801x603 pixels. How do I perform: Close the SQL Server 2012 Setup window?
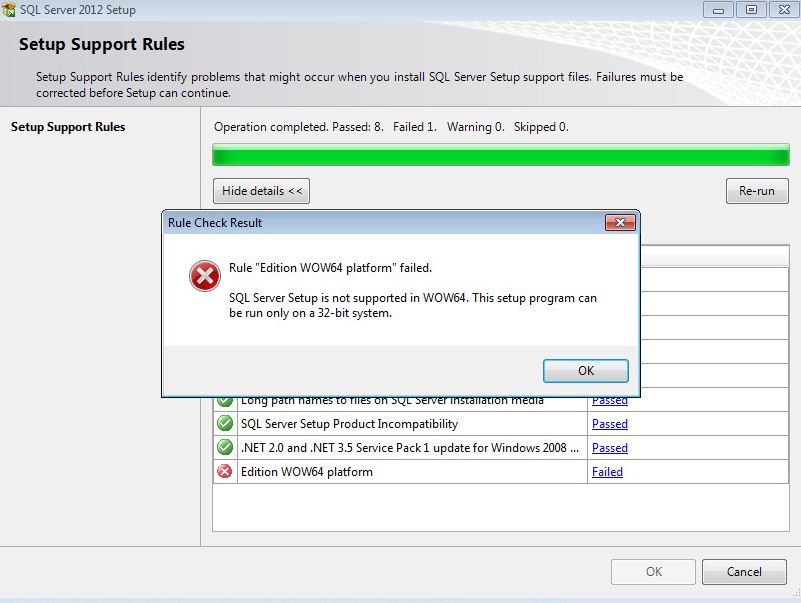(x=784, y=10)
